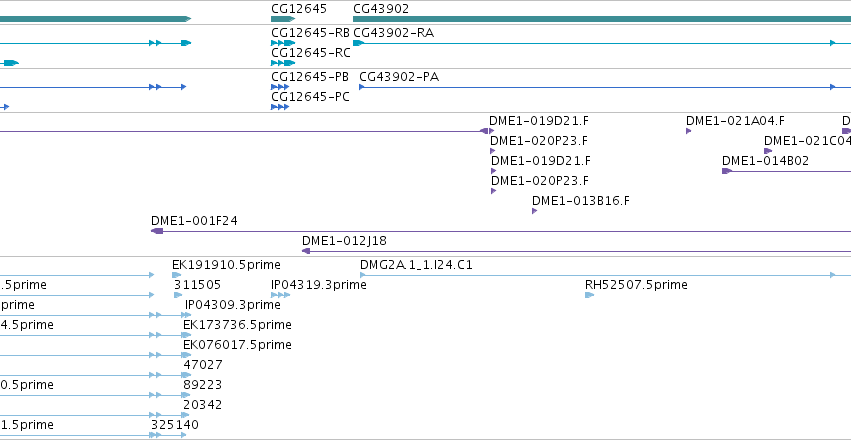
Task: Select transcript CG43902-RA label
Action: pos(393,33)
